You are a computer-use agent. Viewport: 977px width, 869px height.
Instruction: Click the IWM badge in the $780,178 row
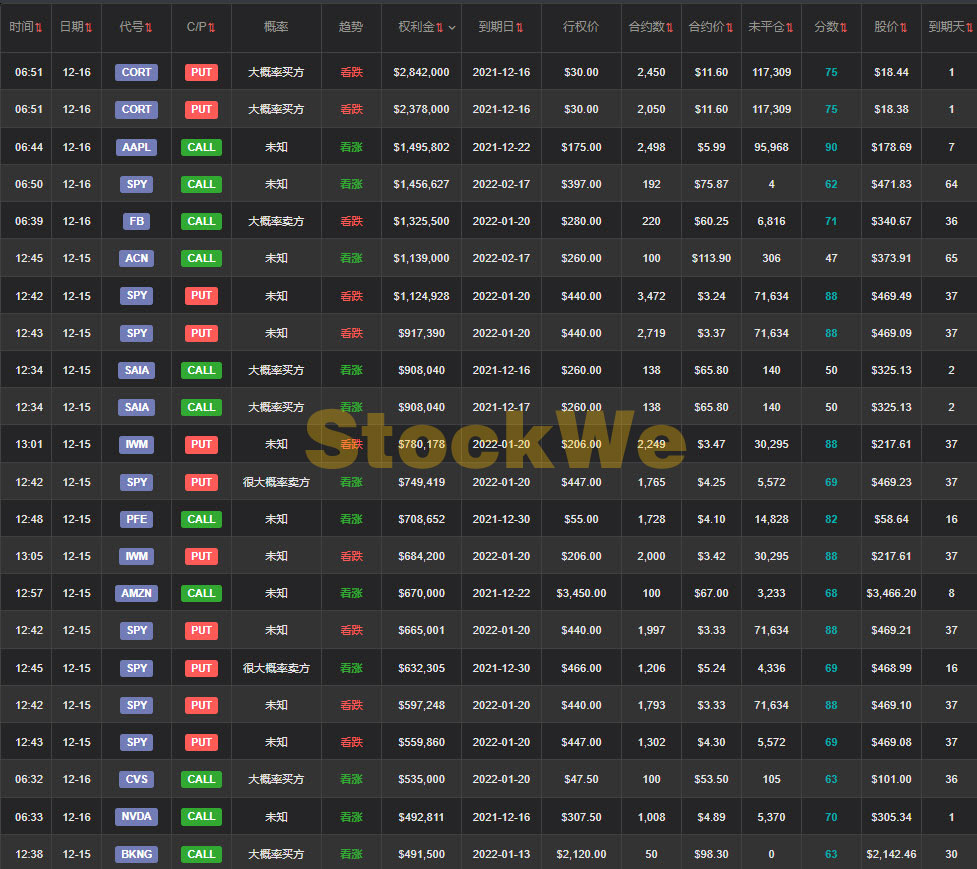point(136,444)
